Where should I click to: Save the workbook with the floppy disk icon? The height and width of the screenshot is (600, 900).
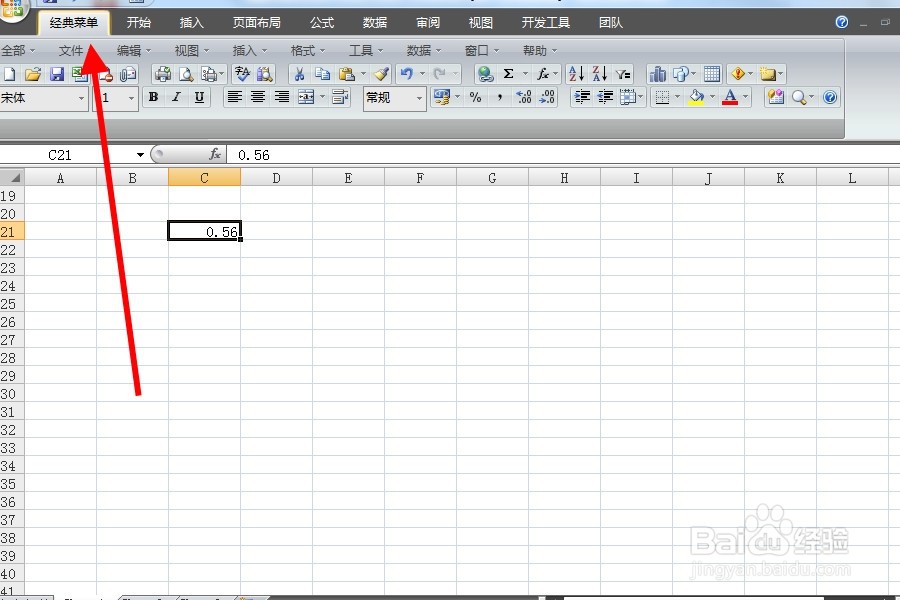[56, 74]
